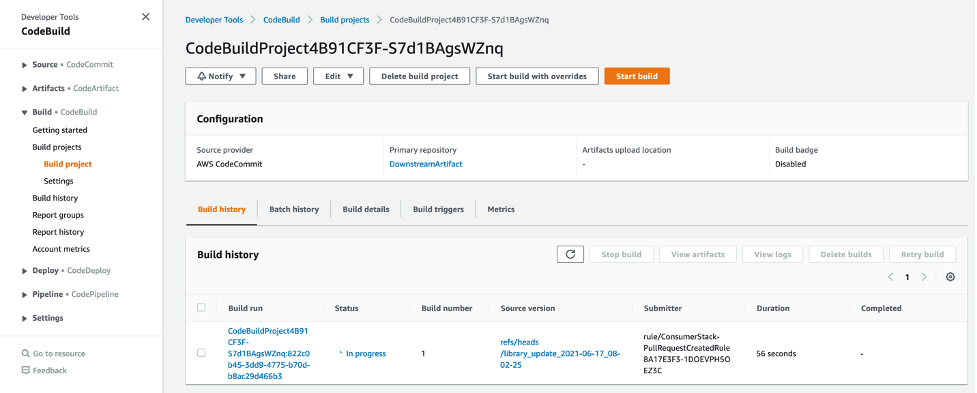Image resolution: width=977 pixels, height=393 pixels.
Task: Click Build number column header
Action: [x=447, y=308]
